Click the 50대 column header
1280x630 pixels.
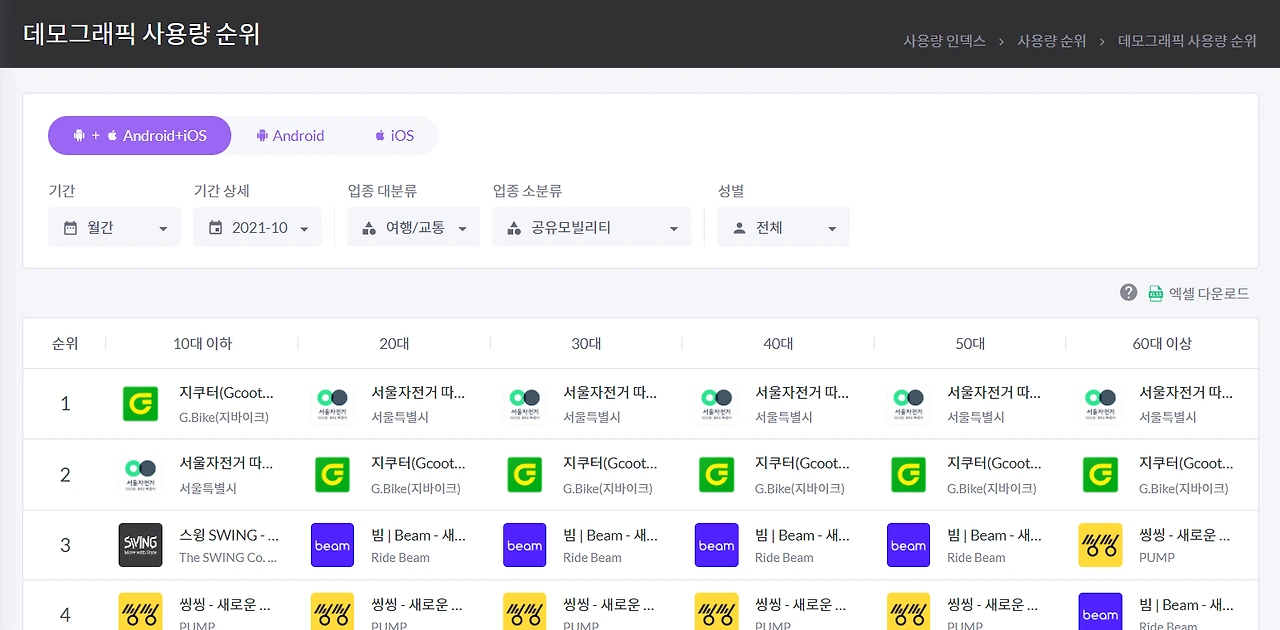970,344
